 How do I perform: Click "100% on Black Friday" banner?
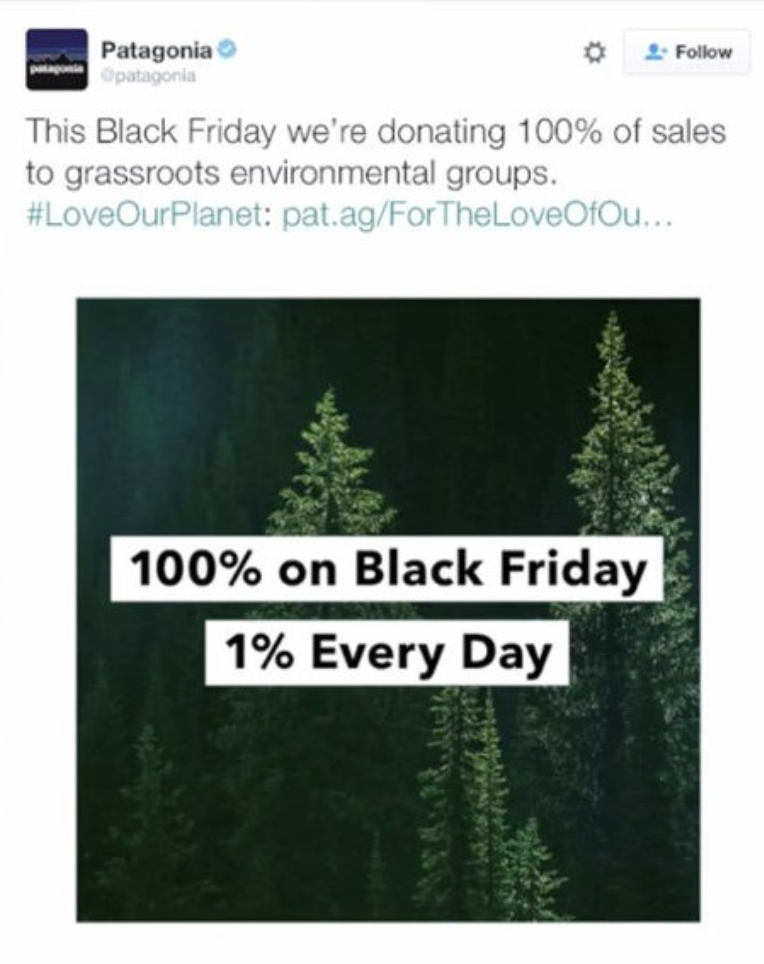point(387,571)
